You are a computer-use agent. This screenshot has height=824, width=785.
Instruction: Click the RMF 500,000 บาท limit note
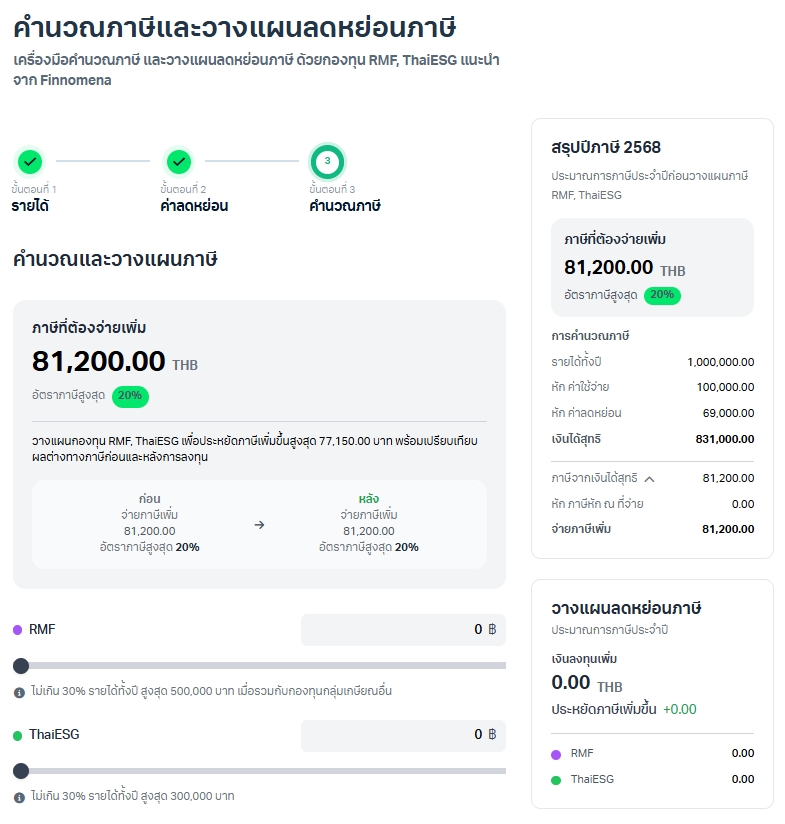pos(211,691)
